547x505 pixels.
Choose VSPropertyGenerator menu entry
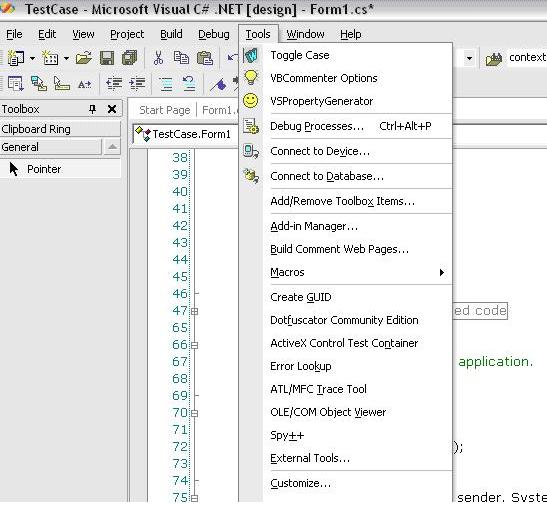click(x=345, y=101)
